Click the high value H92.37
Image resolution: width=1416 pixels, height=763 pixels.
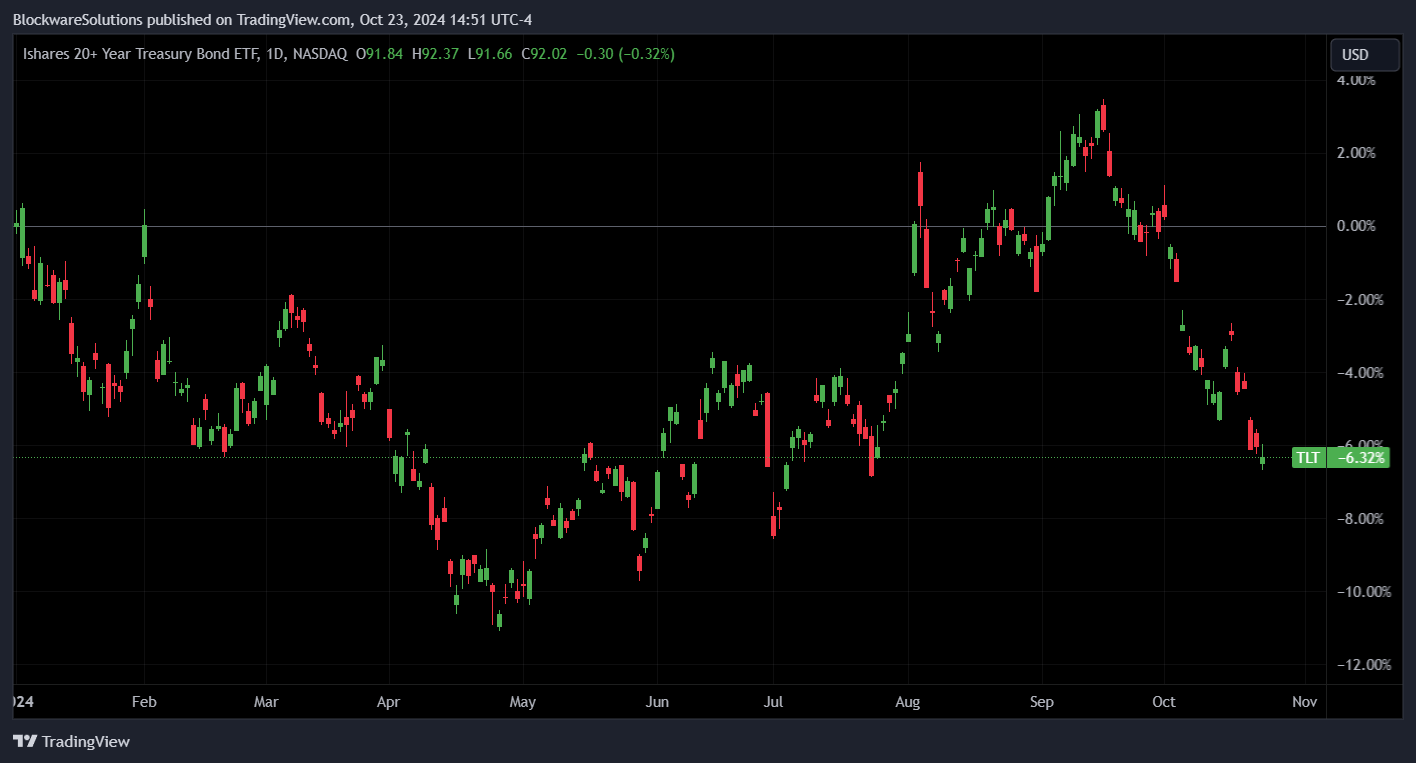point(435,54)
